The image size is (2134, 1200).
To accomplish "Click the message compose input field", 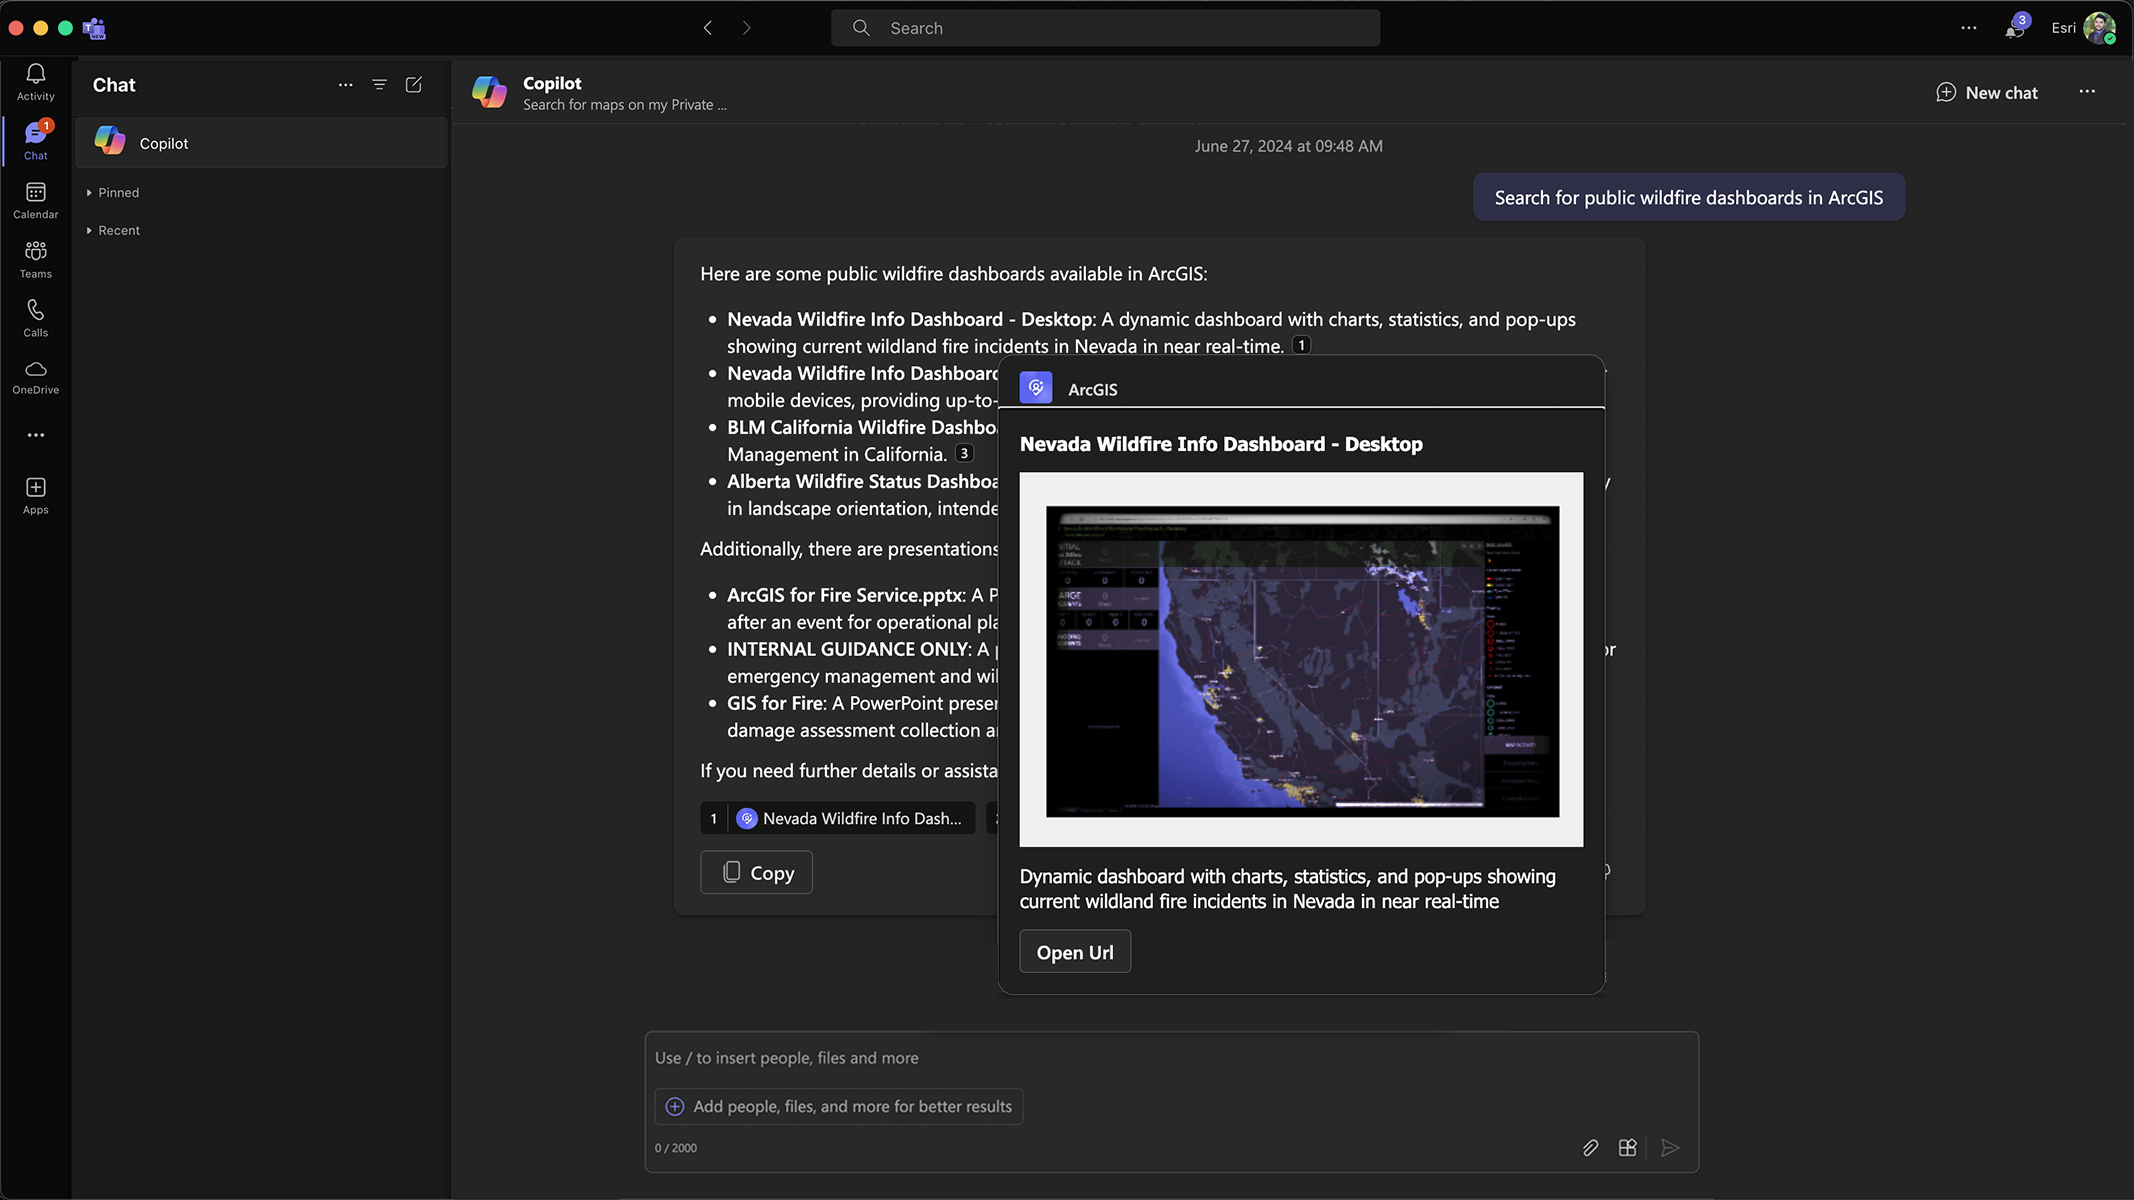I will pos(1170,1058).
